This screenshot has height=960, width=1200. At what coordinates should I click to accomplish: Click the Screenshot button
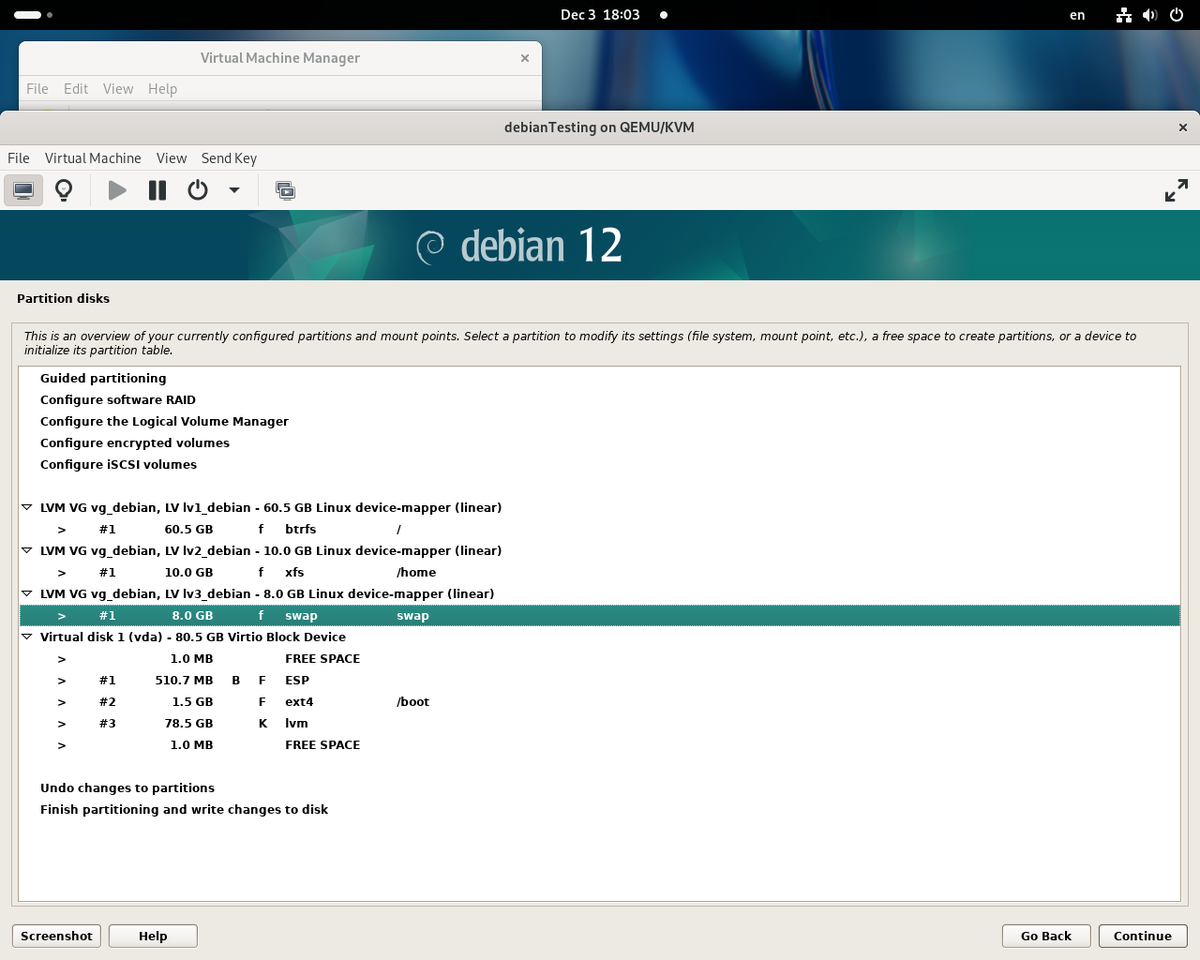tap(57, 936)
